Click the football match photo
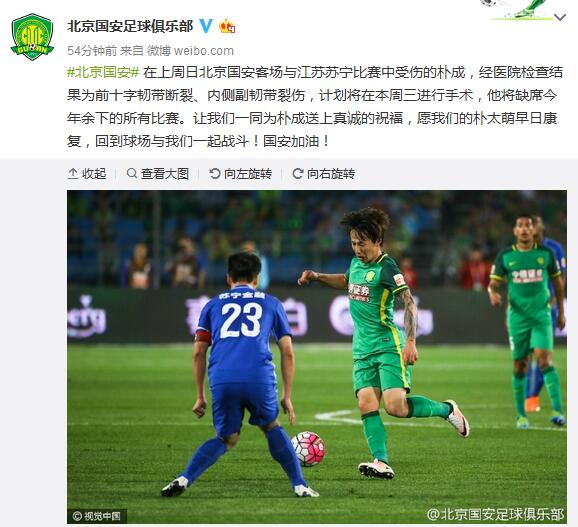The width and height of the screenshot is (578, 527). coord(317,357)
